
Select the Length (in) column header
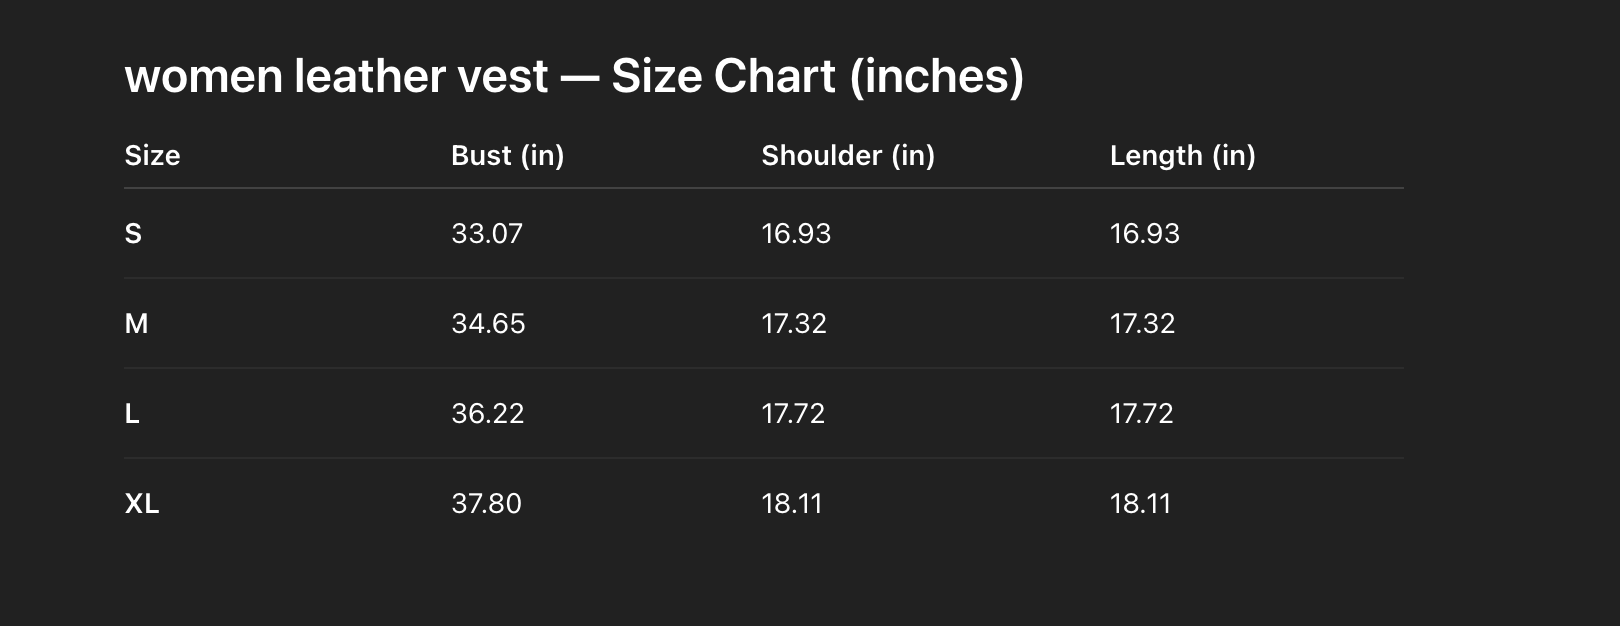pyautogui.click(x=1182, y=156)
